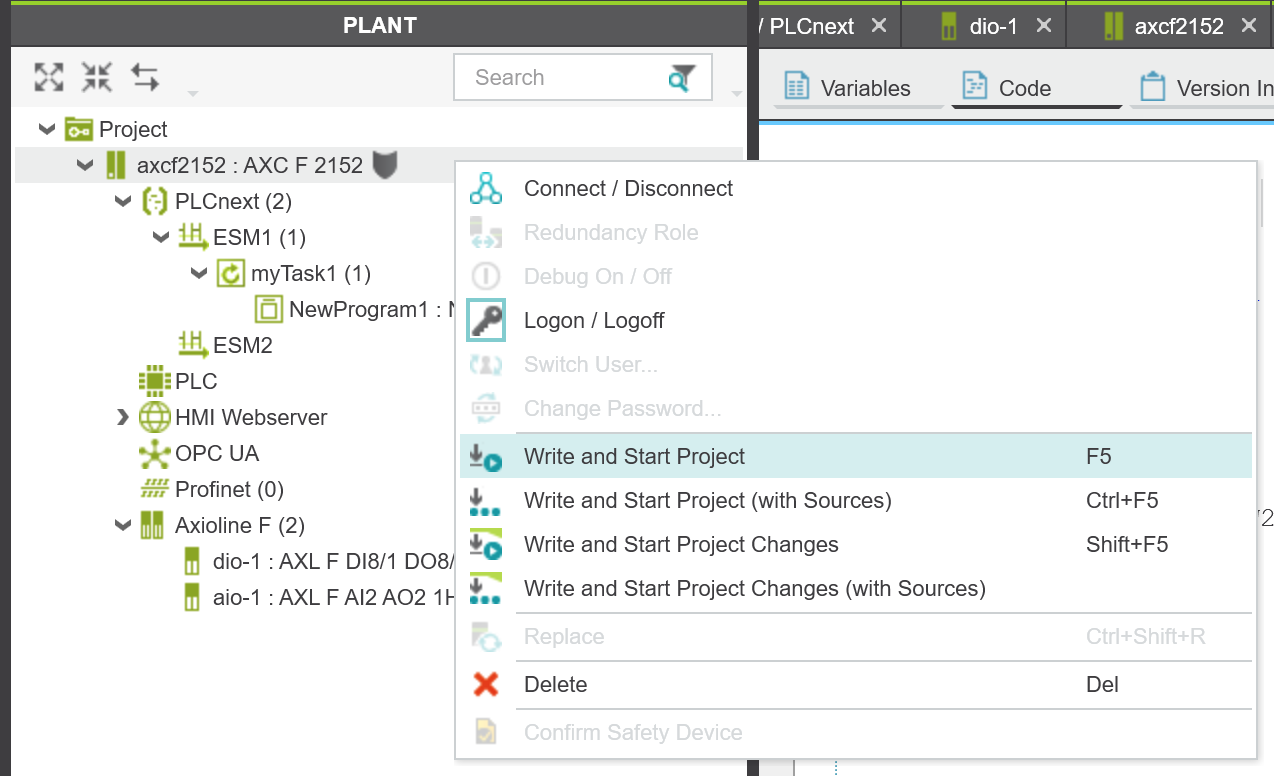Click the Logon / Logoff key icon
This screenshot has width=1274, height=776.
pos(486,320)
